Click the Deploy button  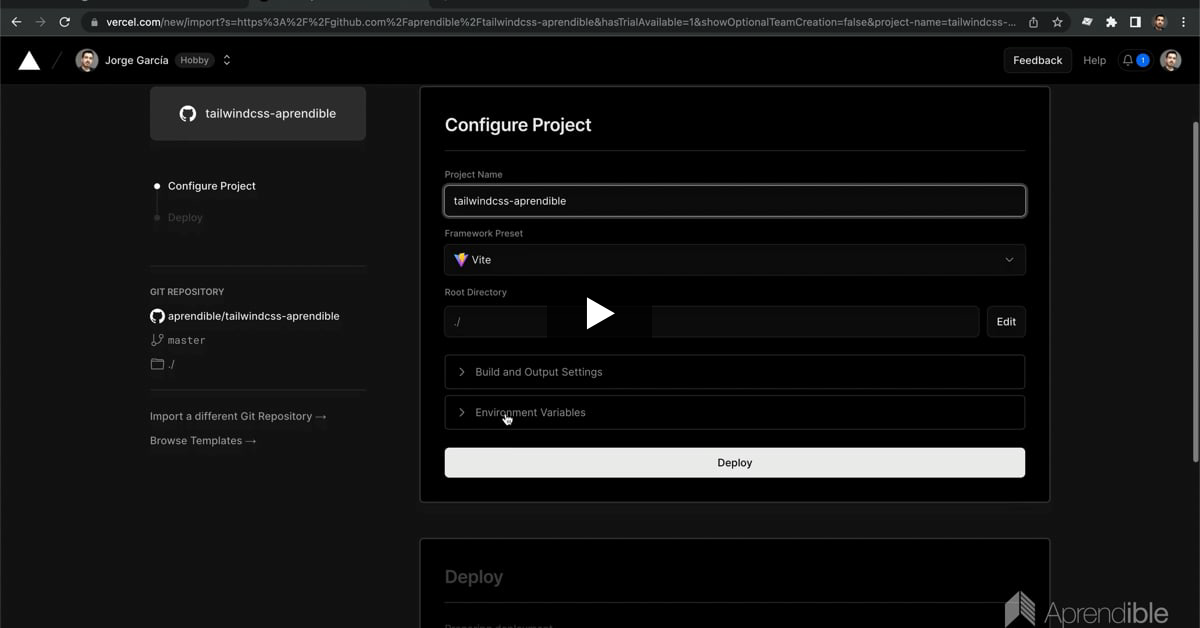pos(735,463)
